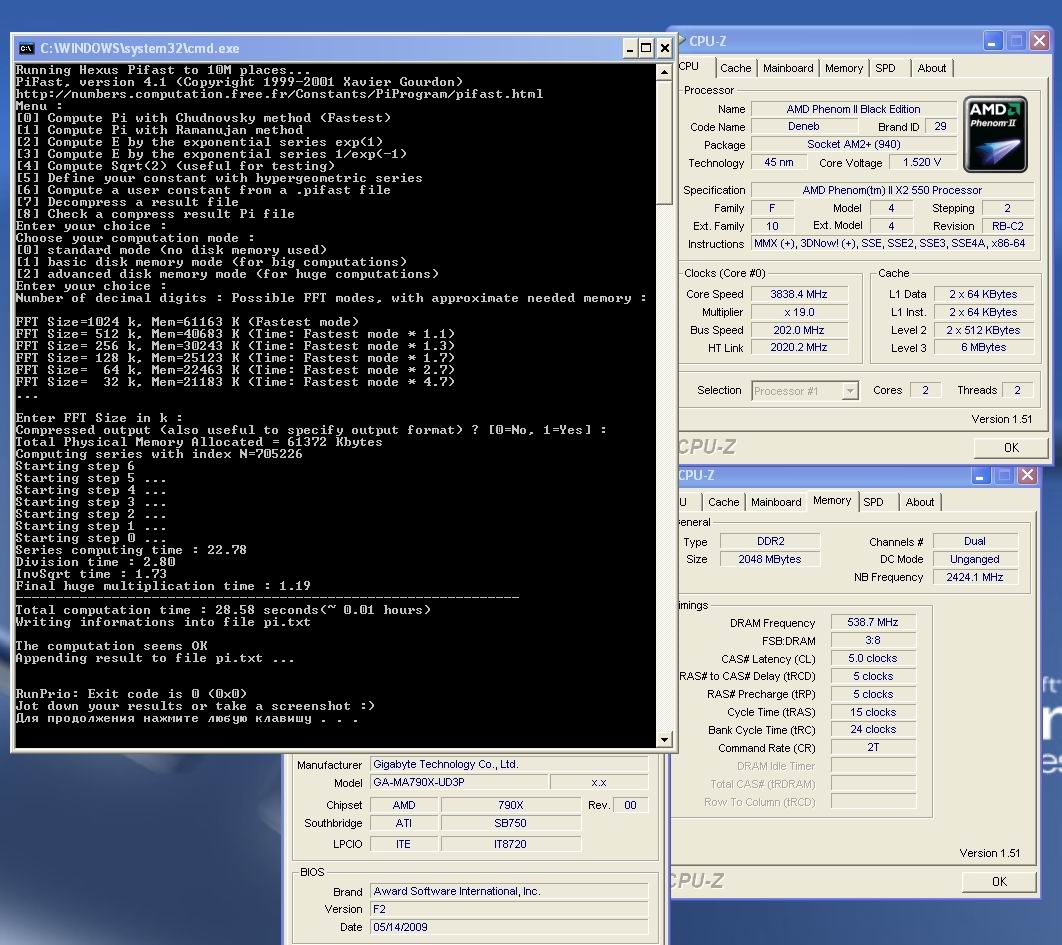Click the Bus Speed value 202.0 MHz
The width and height of the screenshot is (1062, 945).
[799, 330]
